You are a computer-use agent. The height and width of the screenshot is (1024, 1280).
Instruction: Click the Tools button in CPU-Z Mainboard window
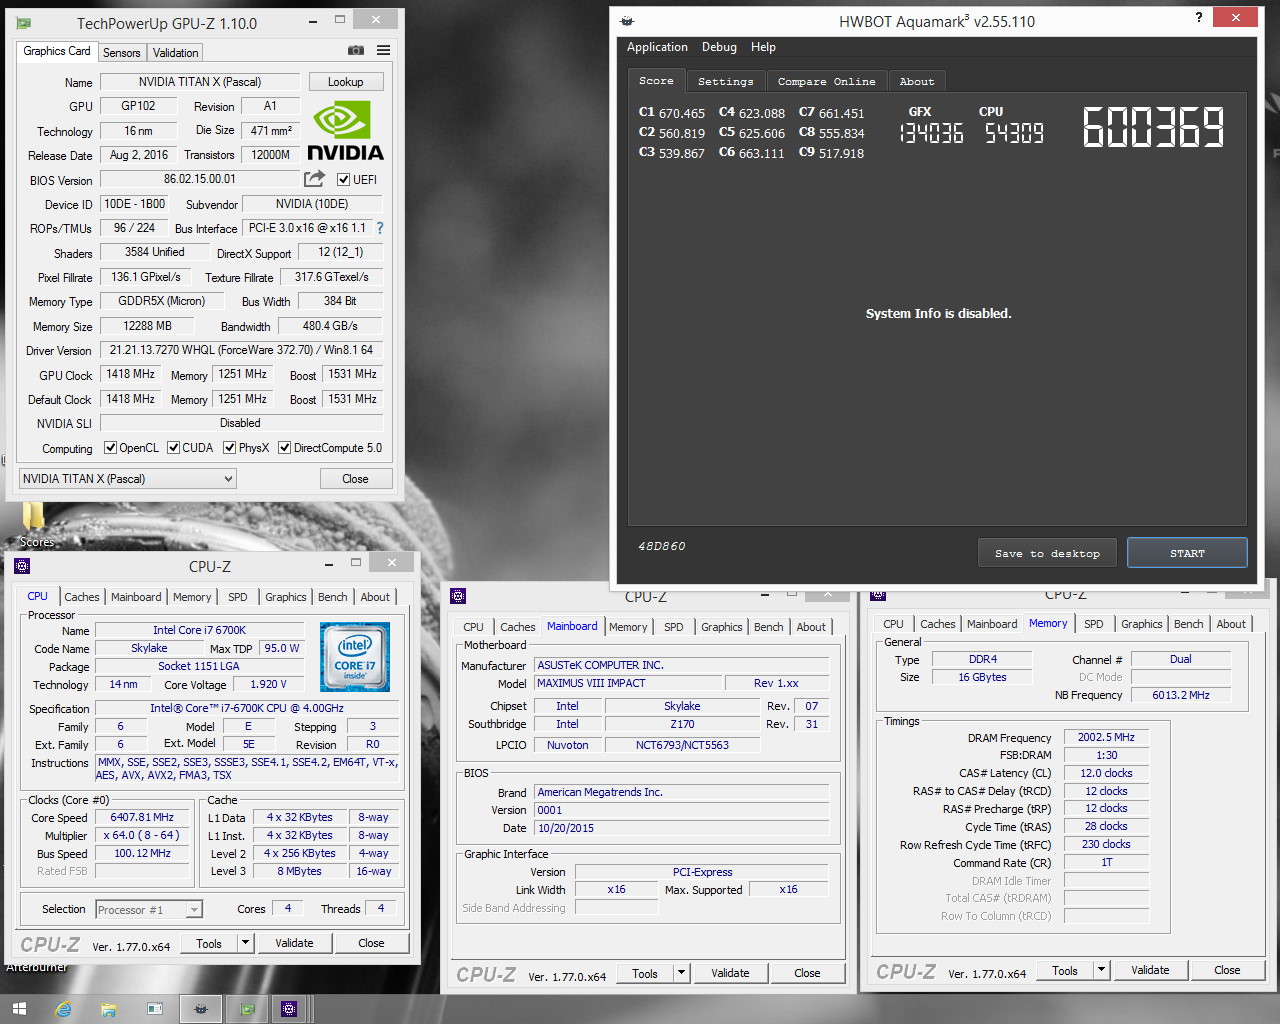(x=645, y=973)
